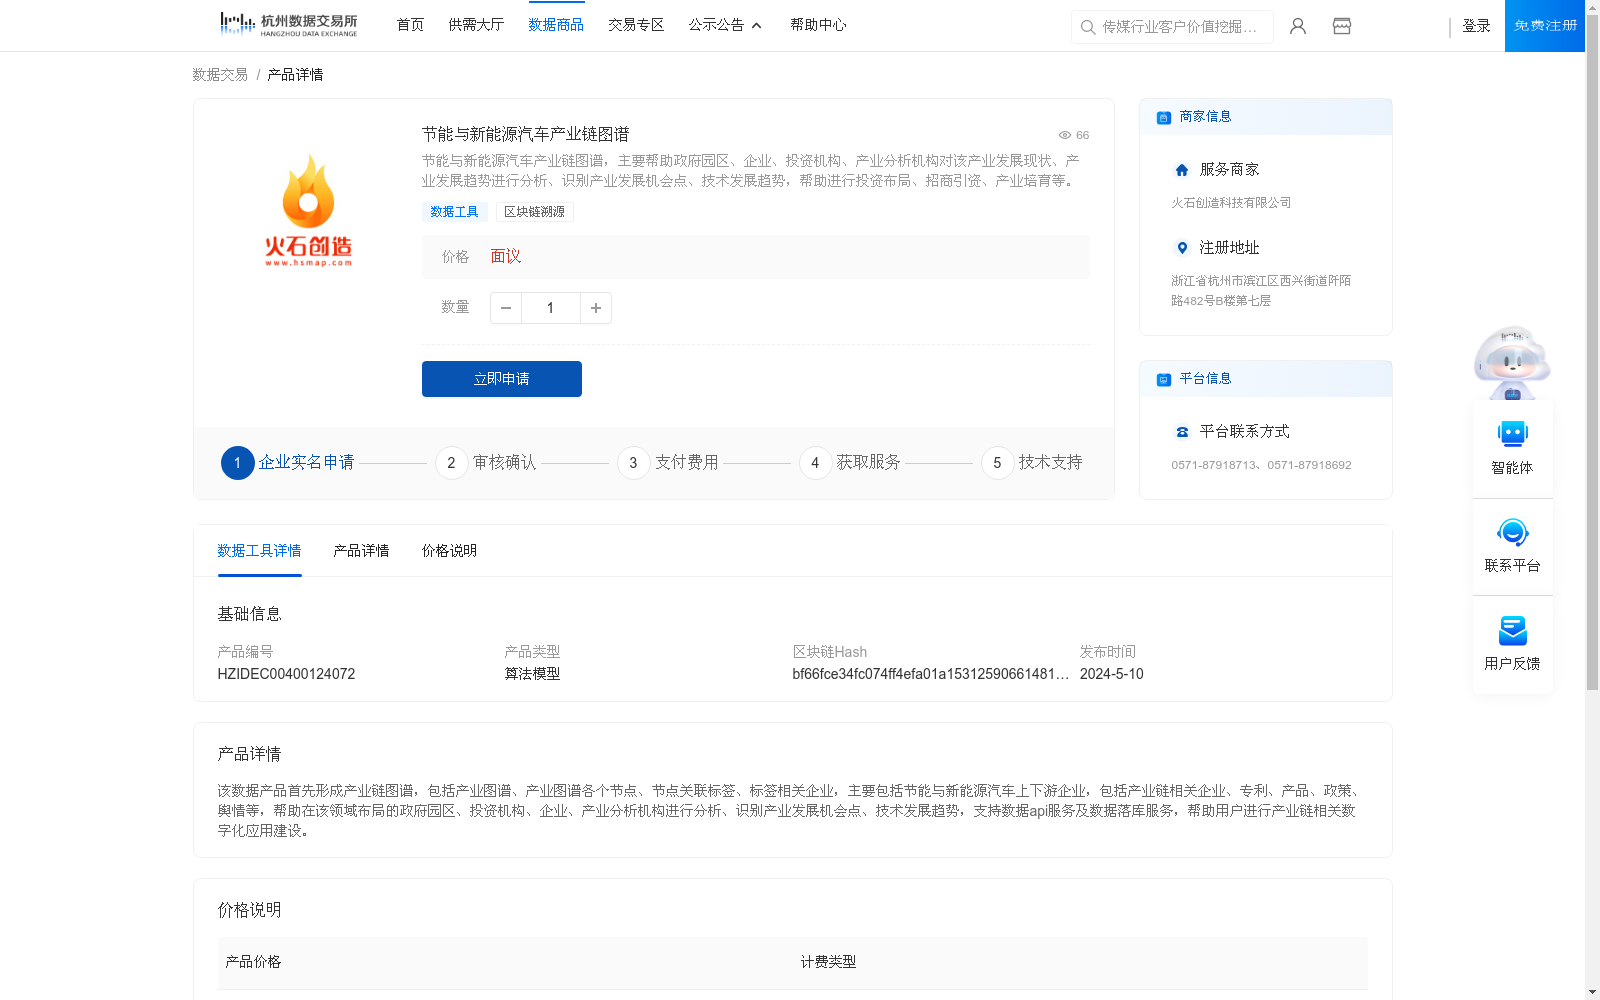Focus the search box in header
This screenshot has width=1600, height=1000.
pos(1172,27)
